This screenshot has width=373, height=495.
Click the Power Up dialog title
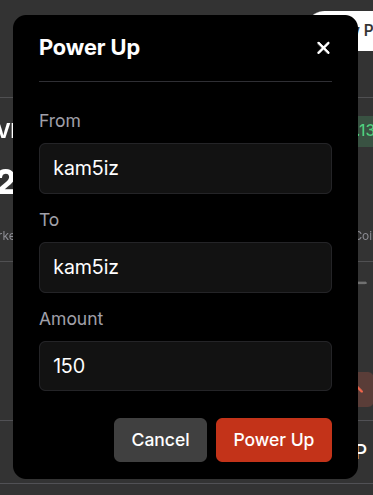(89, 48)
